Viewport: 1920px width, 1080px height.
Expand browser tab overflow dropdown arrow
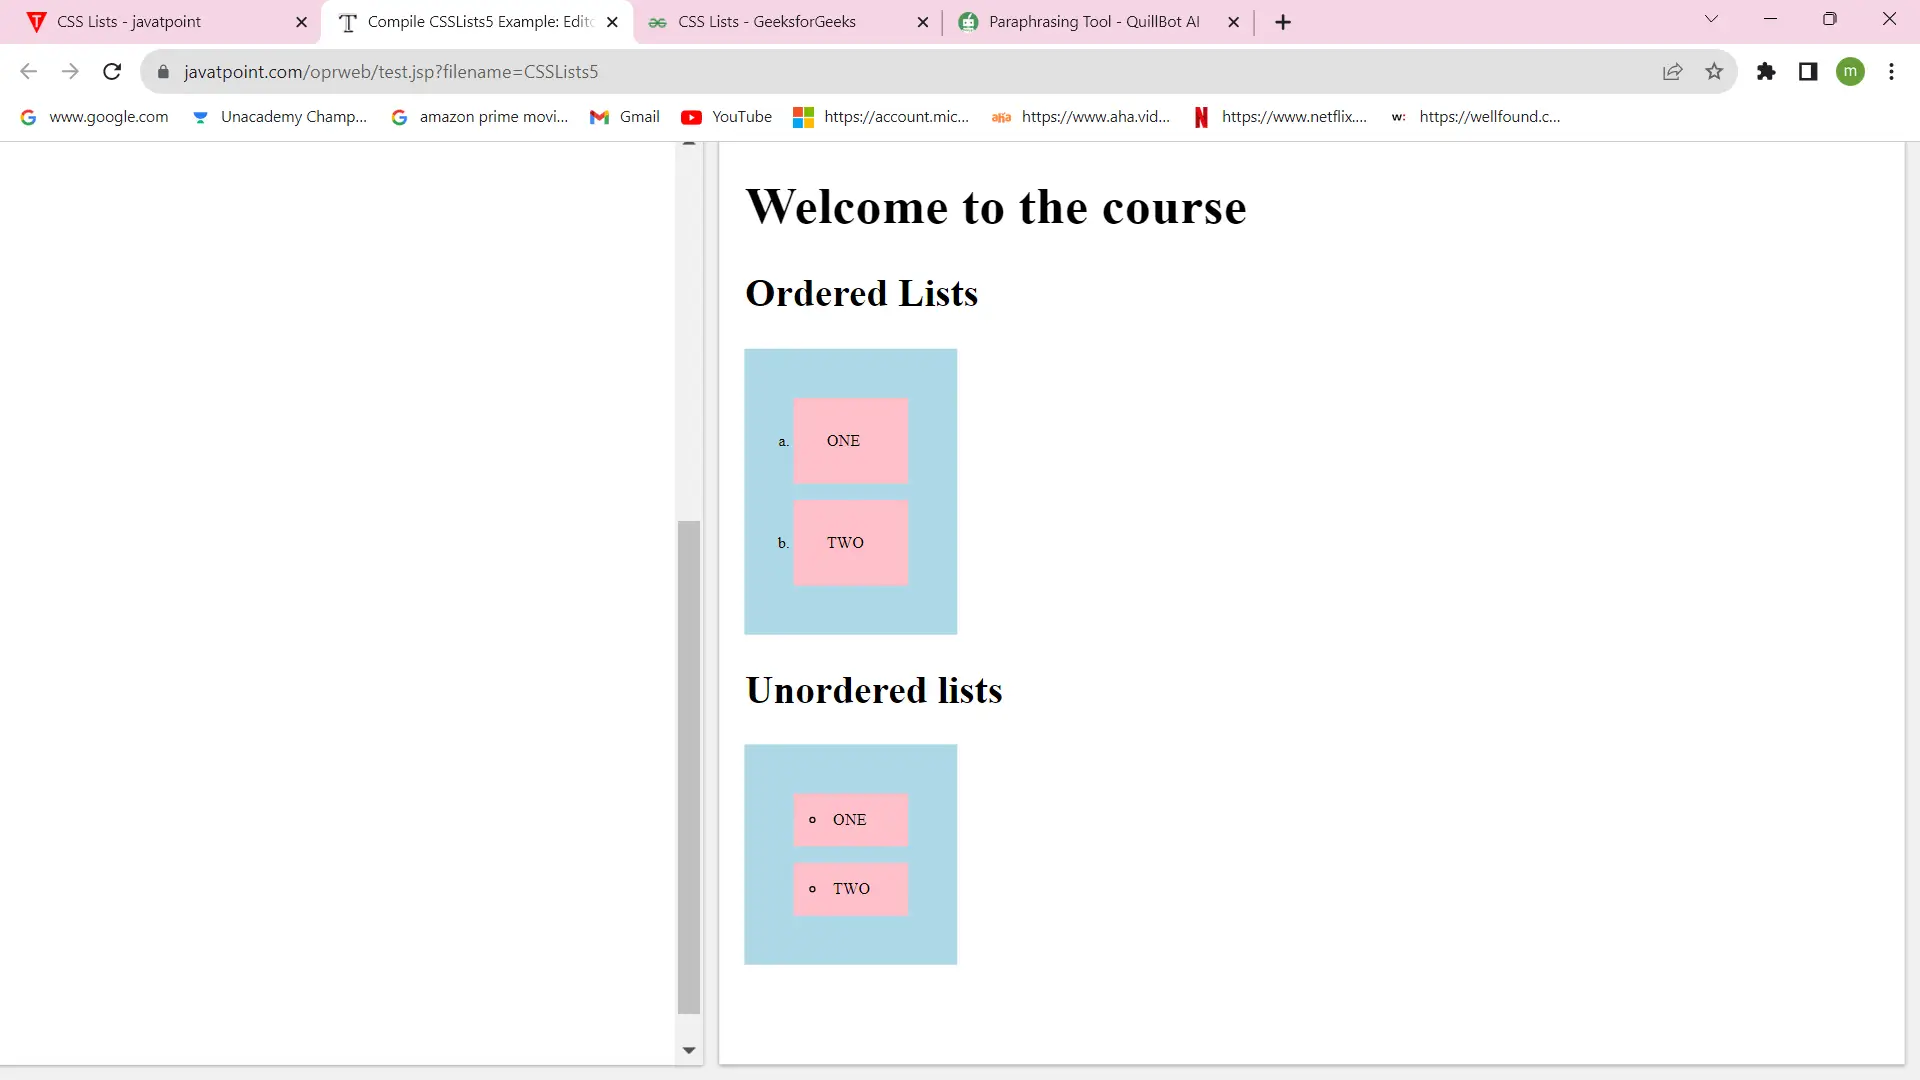1712,20
